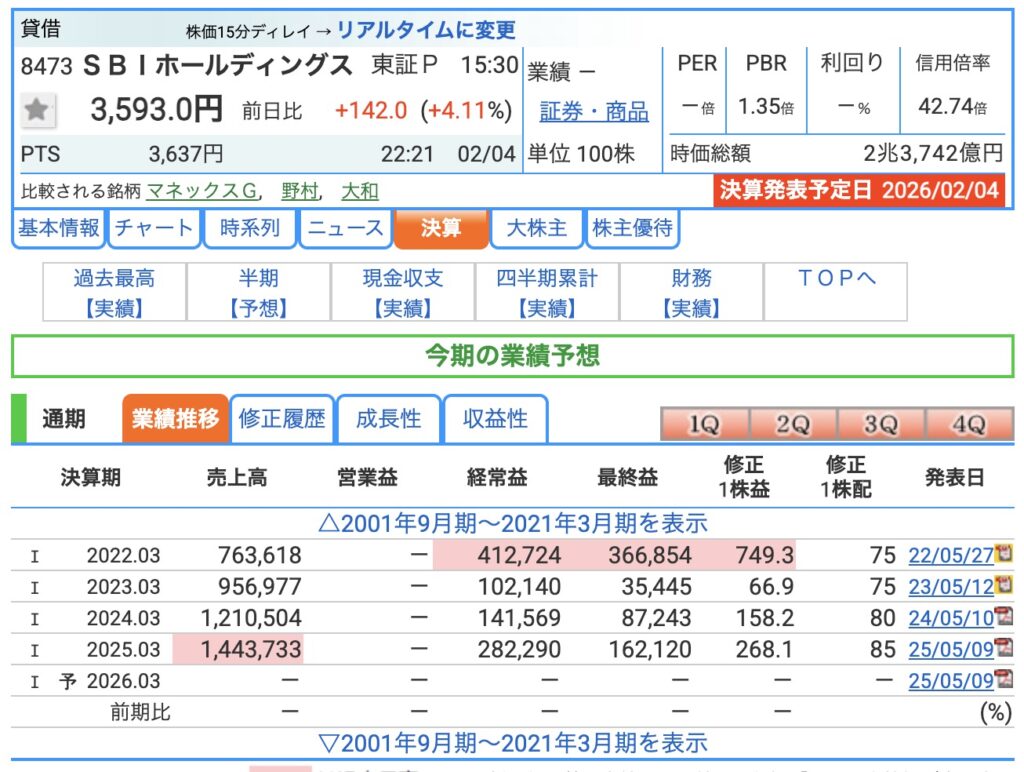Viewport: 1024px width, 772px height.
Task: Open PDF icon beside 24/05/10 date
Action: click(x=1004, y=617)
